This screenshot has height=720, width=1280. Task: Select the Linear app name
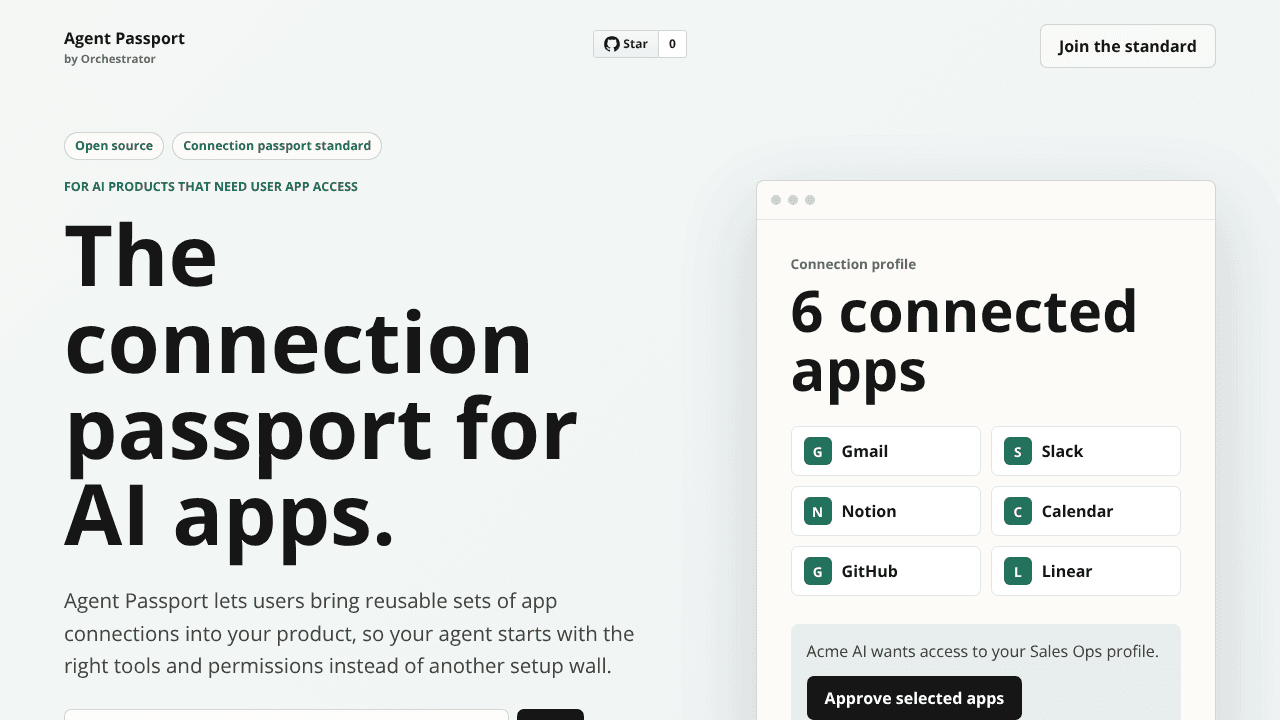[x=1067, y=571]
